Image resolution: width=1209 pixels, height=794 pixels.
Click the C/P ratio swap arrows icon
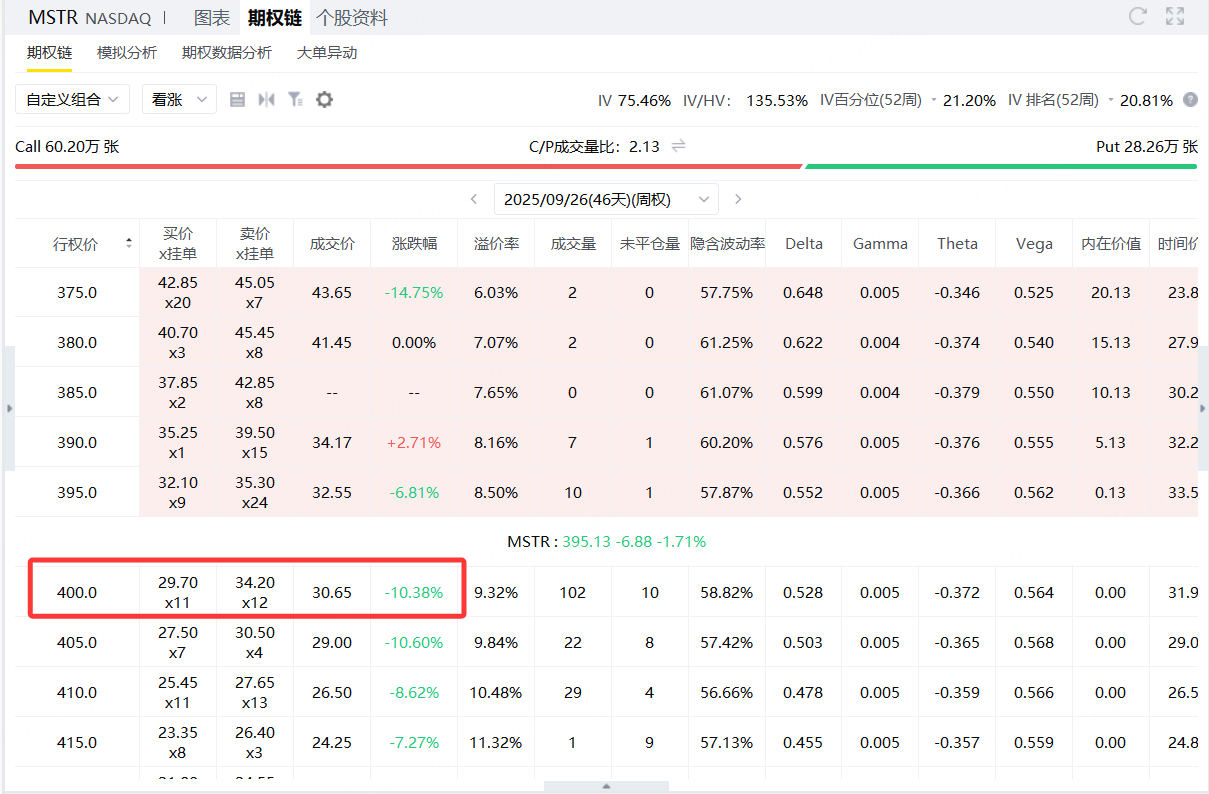(678, 146)
